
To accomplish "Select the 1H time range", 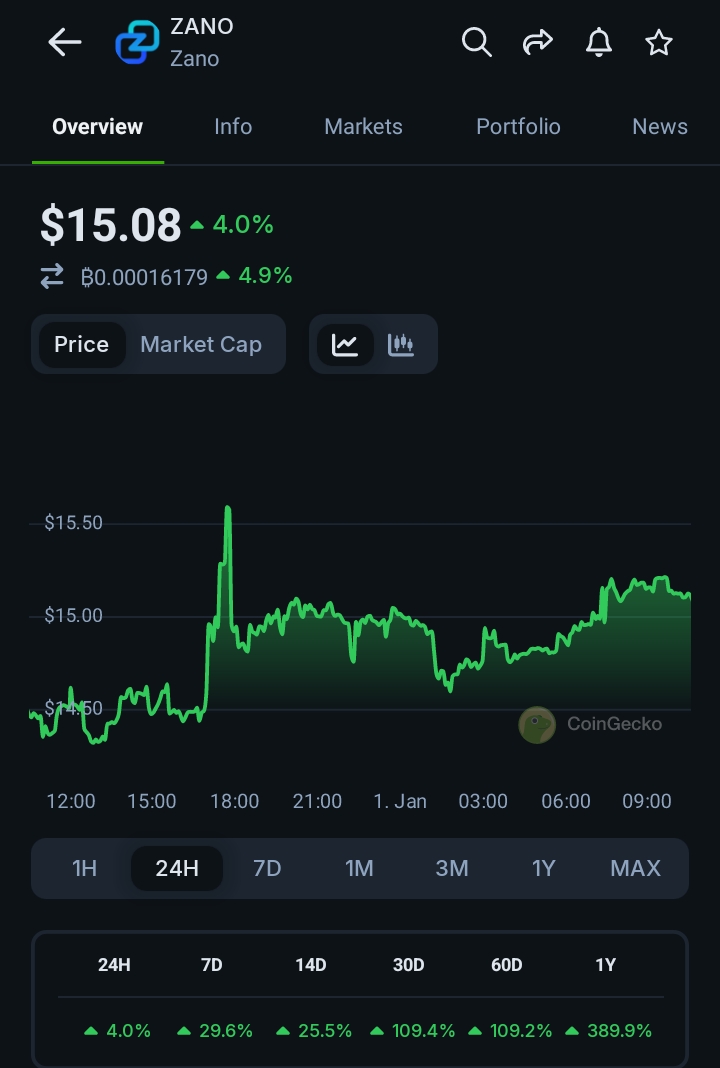I will coord(84,868).
